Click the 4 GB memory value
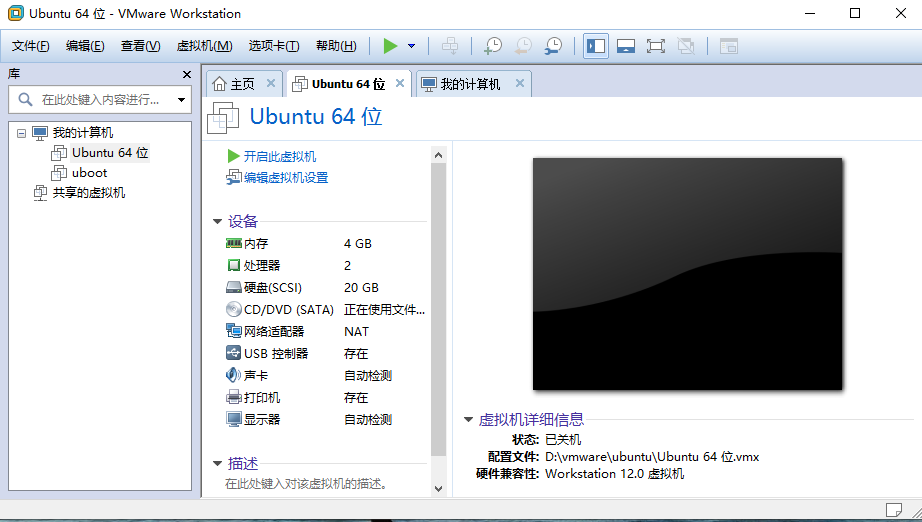Viewport: 922px width, 522px height. tap(358, 243)
